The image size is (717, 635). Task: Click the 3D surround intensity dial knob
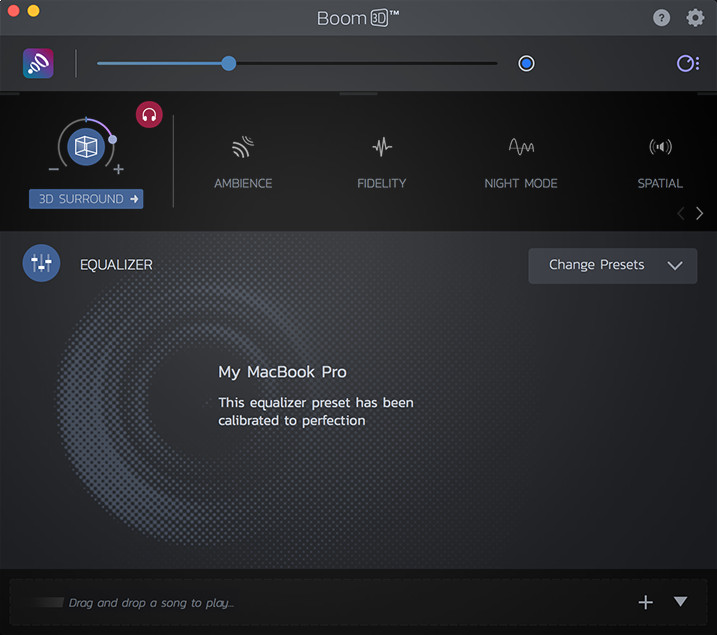pos(113,139)
